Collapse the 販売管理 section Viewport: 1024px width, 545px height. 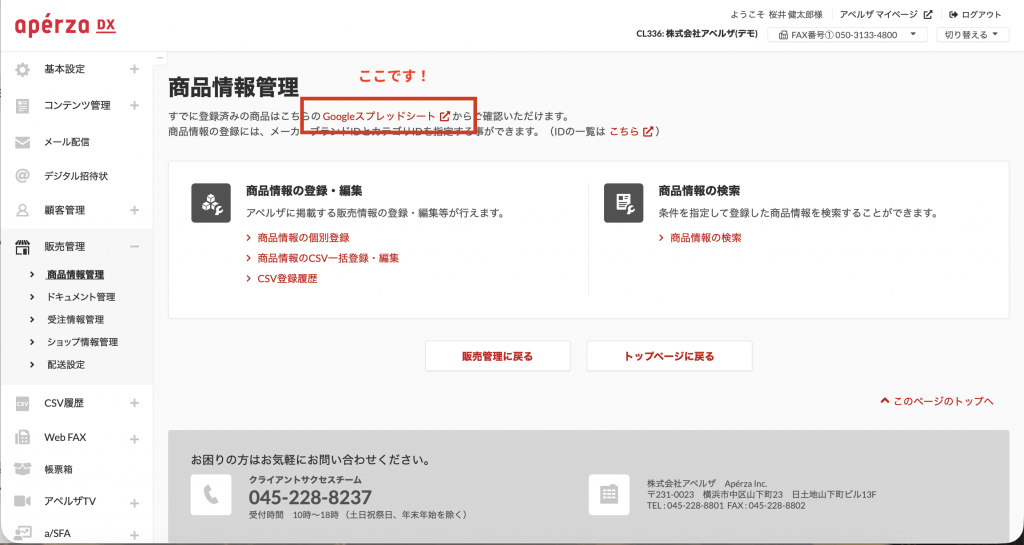pyautogui.click(x=134, y=247)
